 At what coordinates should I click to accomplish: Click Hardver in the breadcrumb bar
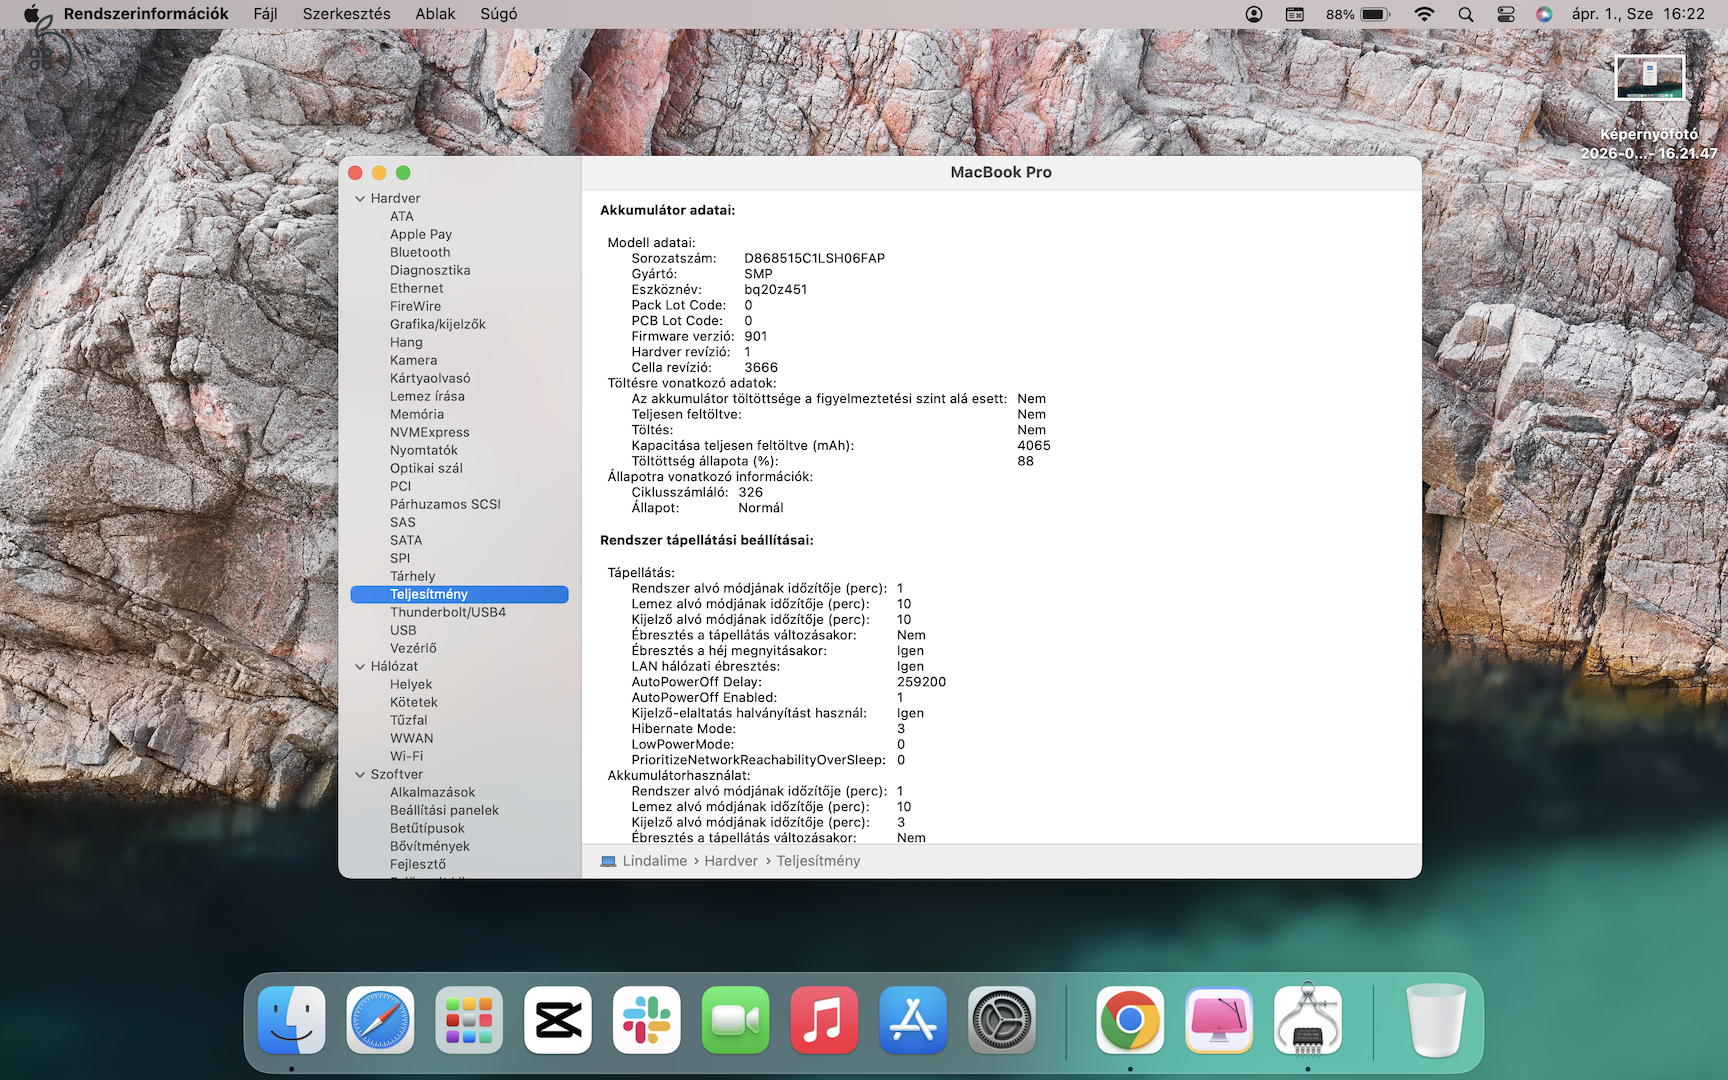[731, 861]
